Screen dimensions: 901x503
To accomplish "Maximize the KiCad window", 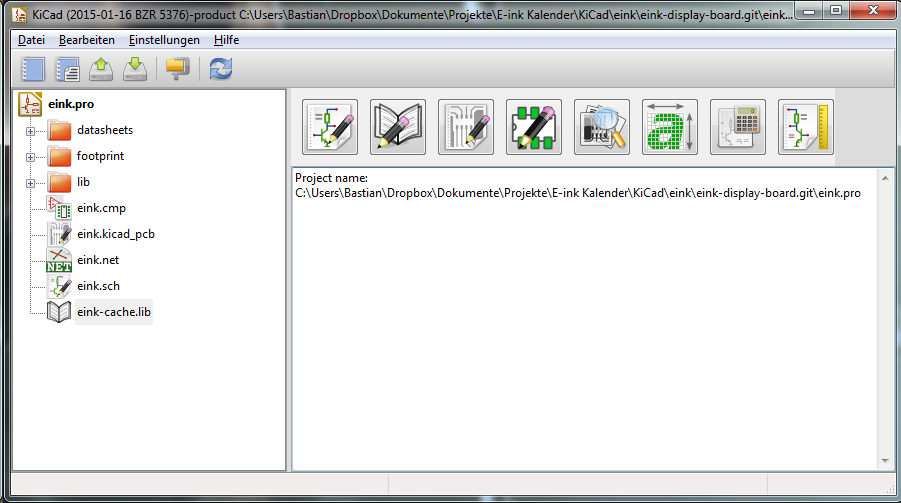I will [x=836, y=10].
